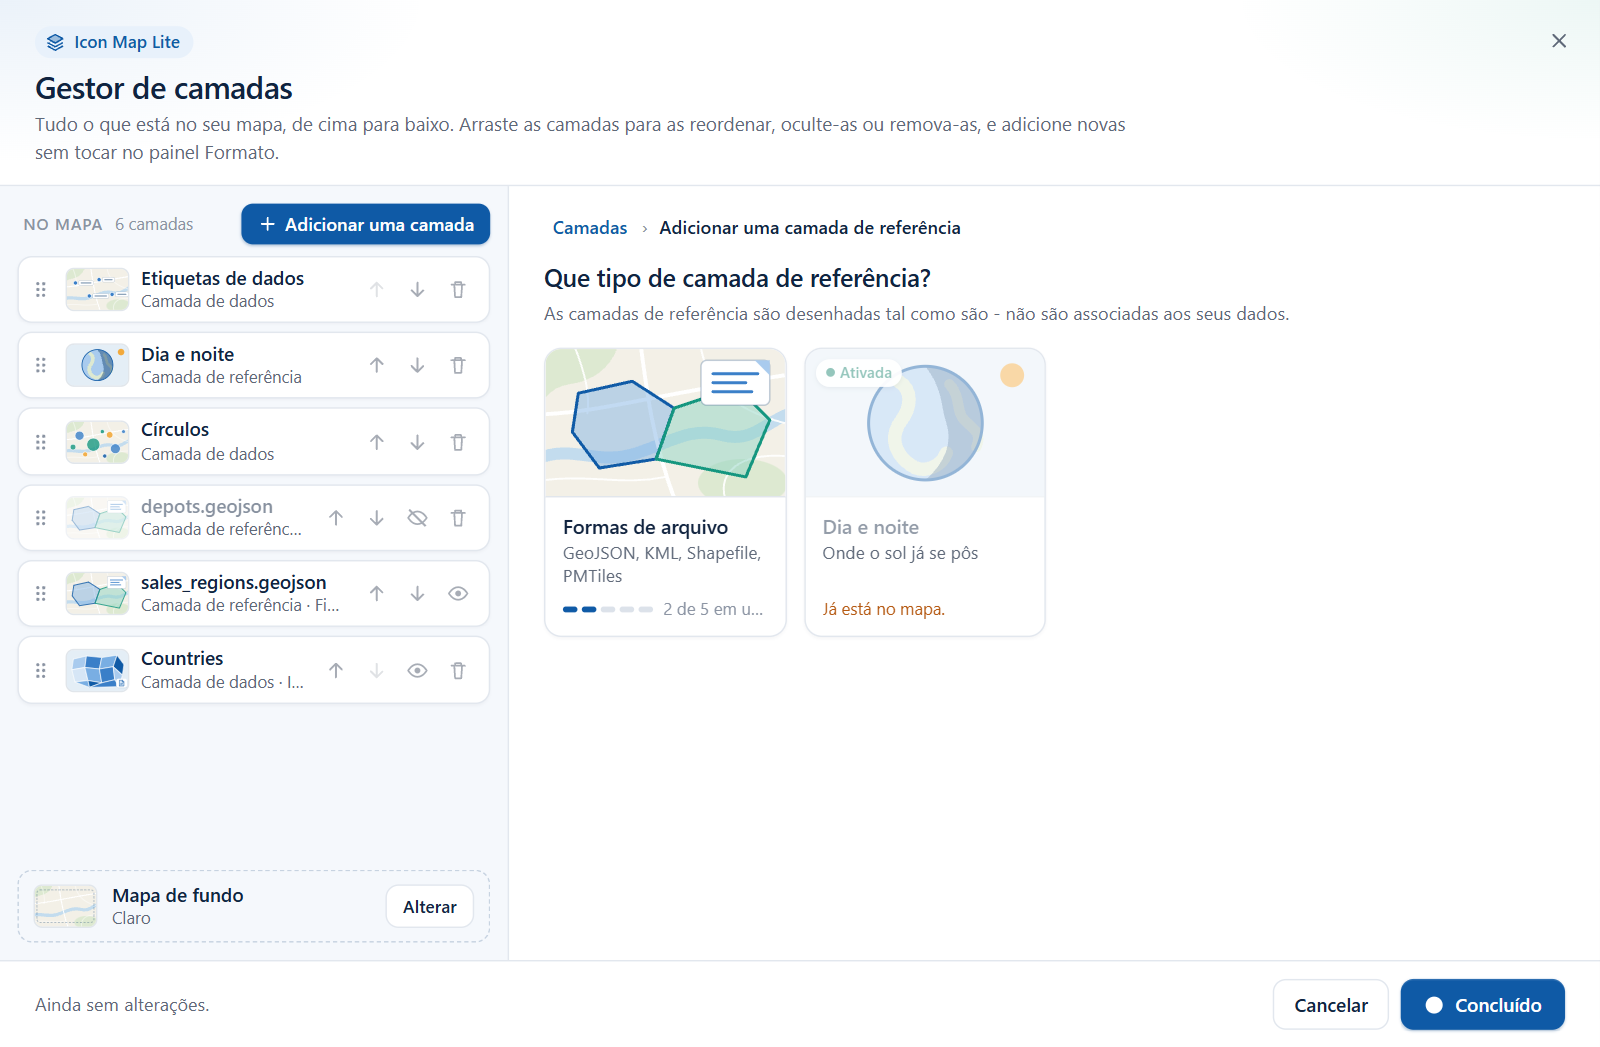The height and width of the screenshot is (1047, 1600).
Task: Click Adicionar uma camada button
Action: [365, 224]
